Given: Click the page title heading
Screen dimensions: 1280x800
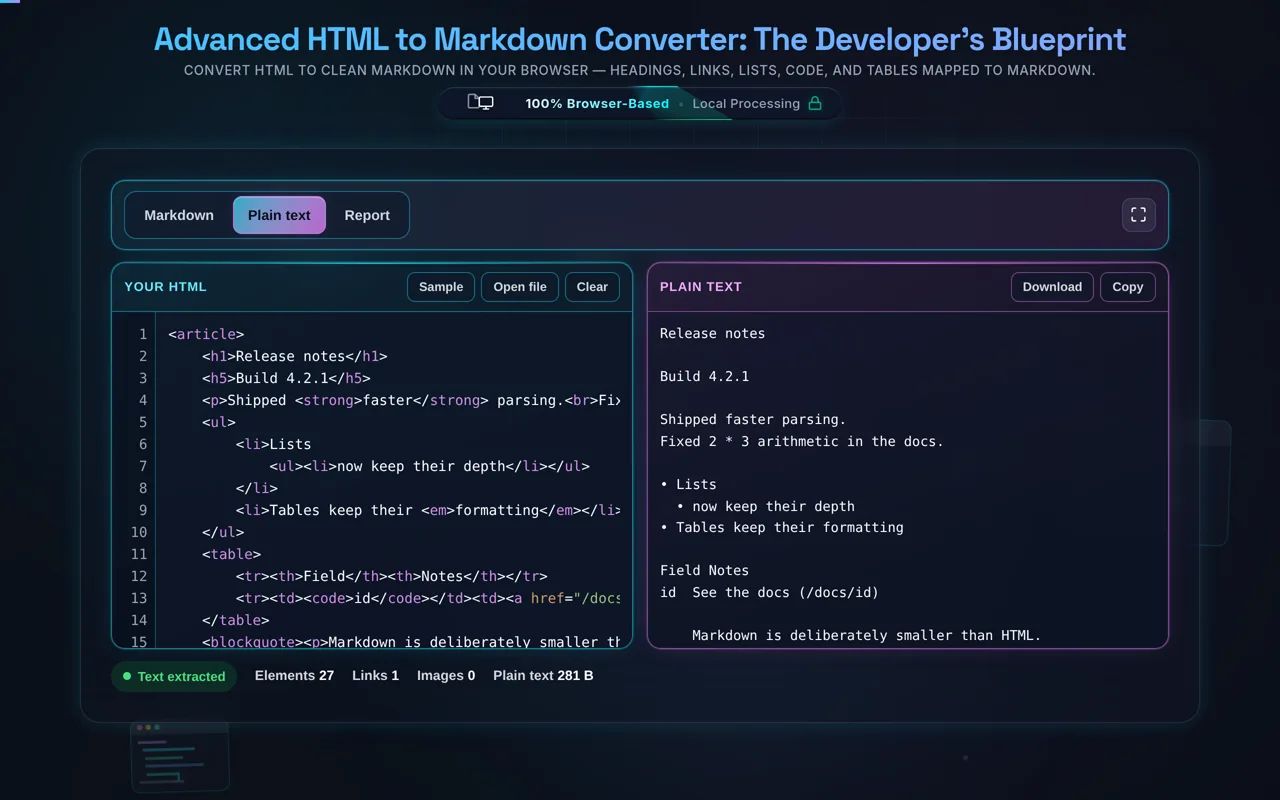Looking at the screenshot, I should pyautogui.click(x=640, y=39).
